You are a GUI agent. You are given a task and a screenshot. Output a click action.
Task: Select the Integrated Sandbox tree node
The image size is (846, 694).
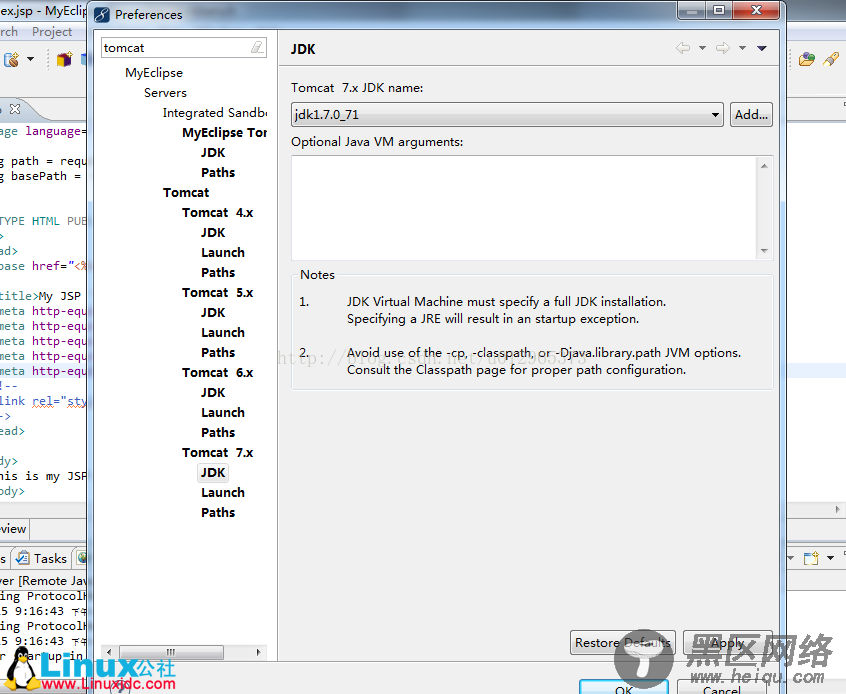215,112
